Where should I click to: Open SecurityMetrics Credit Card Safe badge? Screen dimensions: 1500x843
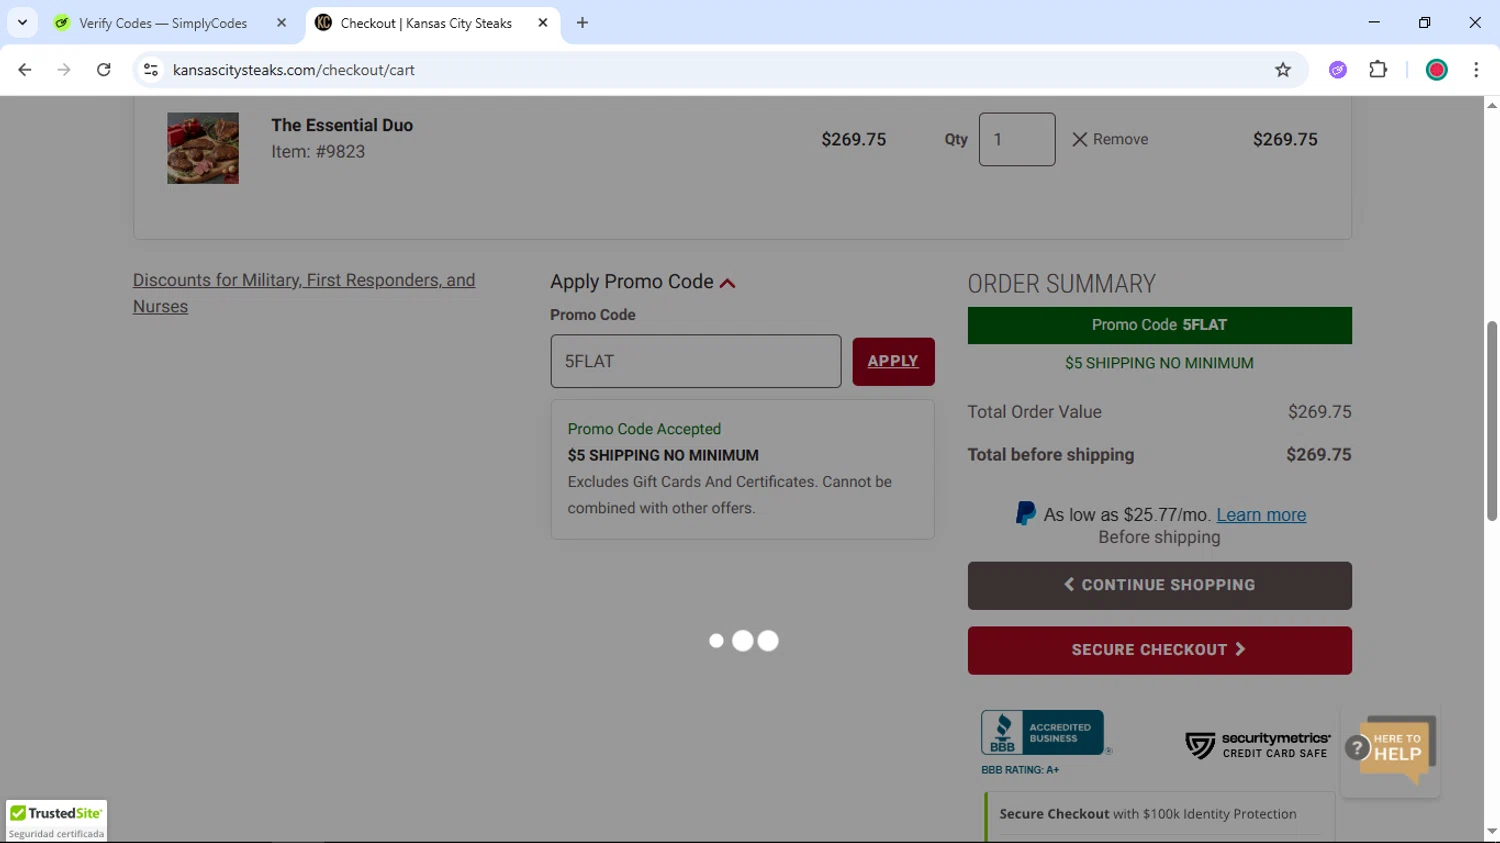tap(1258, 745)
